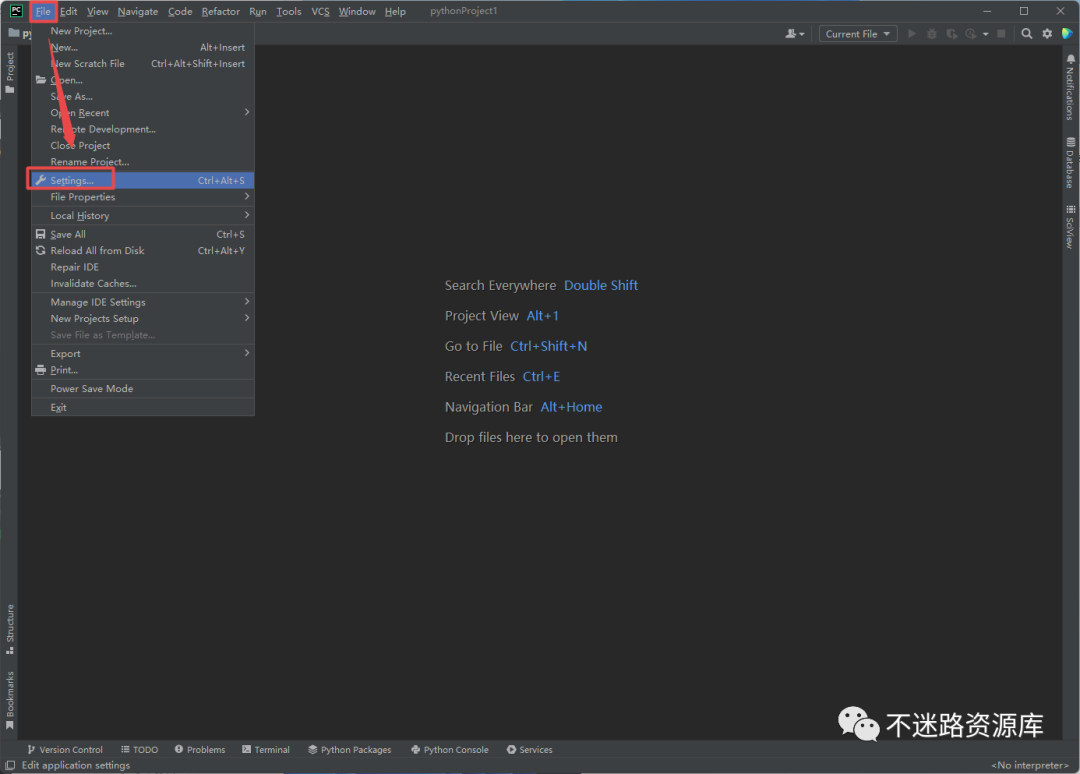Click the Search Everywhere magnifier icon
Viewport: 1080px width, 774px height.
tap(1026, 34)
